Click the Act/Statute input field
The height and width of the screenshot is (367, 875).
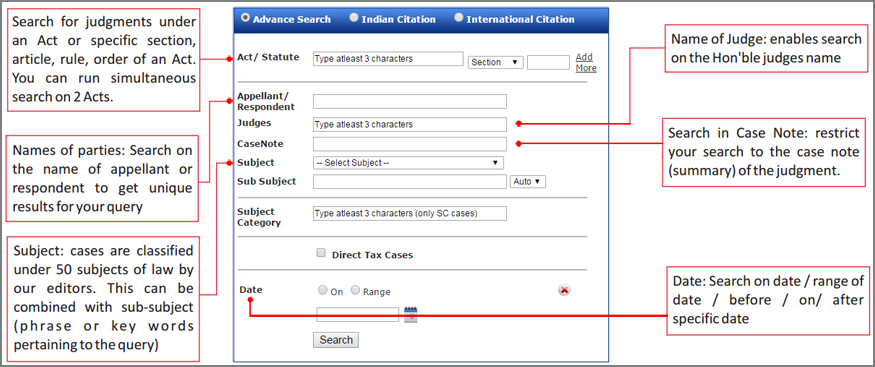(x=388, y=59)
